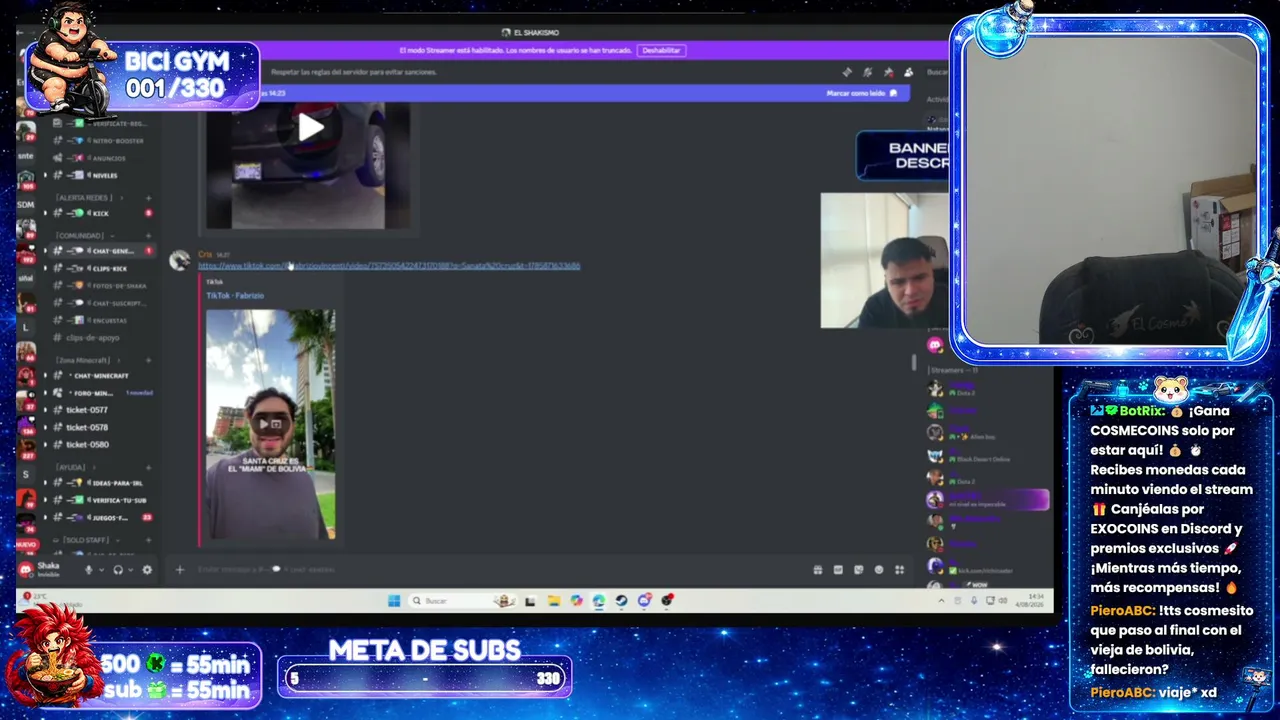Viewport: 1280px width, 720px height.
Task: Show hidden system tray icons
Action: 940,601
